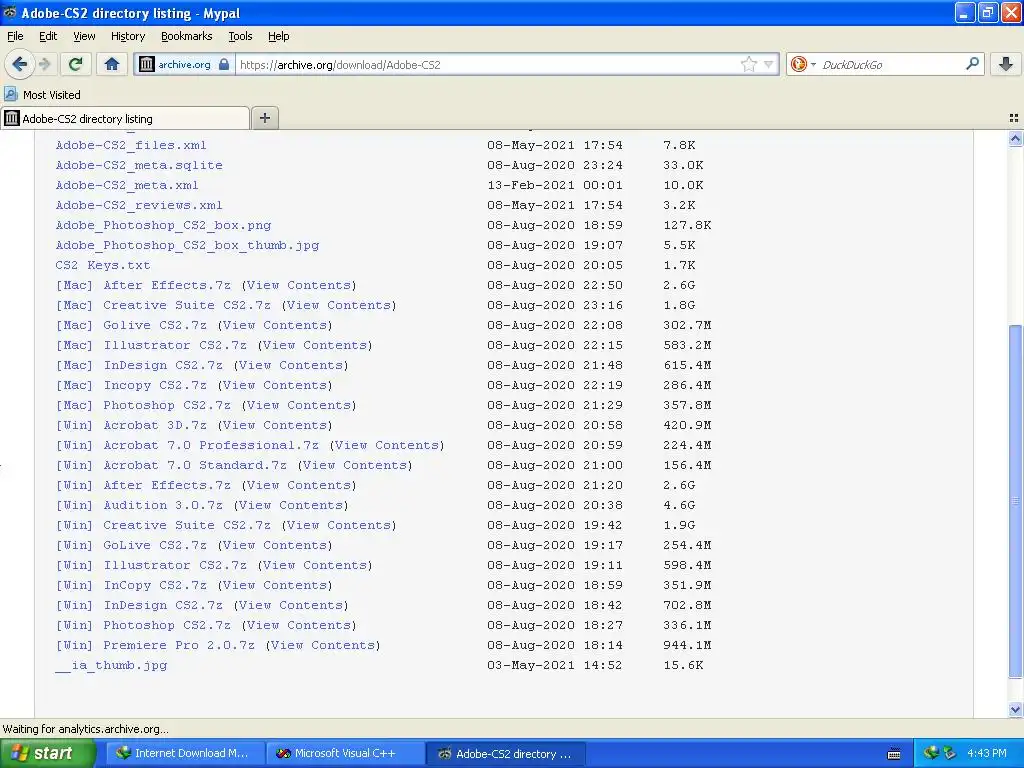
Task: View contents of [Win] Premiere Pro 2.0.7z
Action: point(323,645)
